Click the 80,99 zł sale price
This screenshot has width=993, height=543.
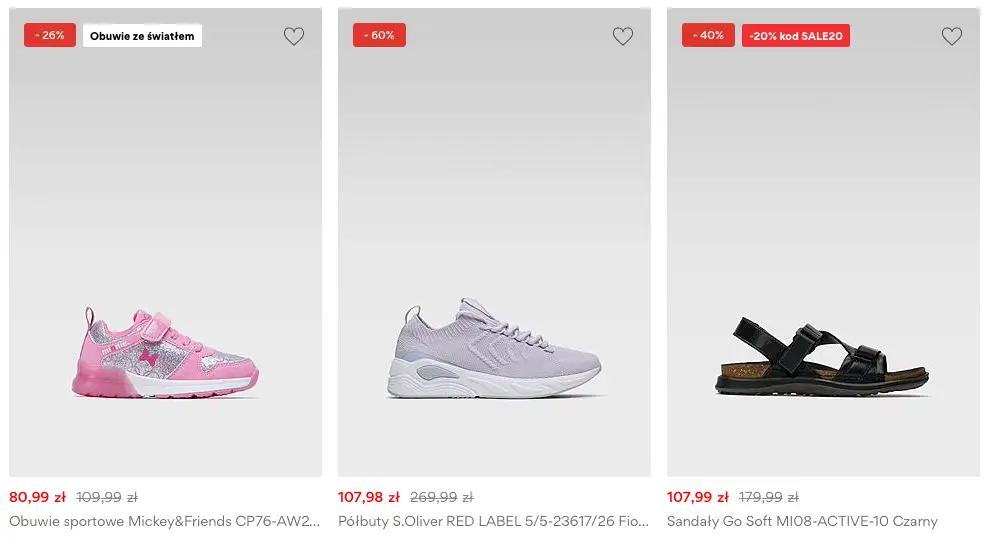[x=37, y=497]
